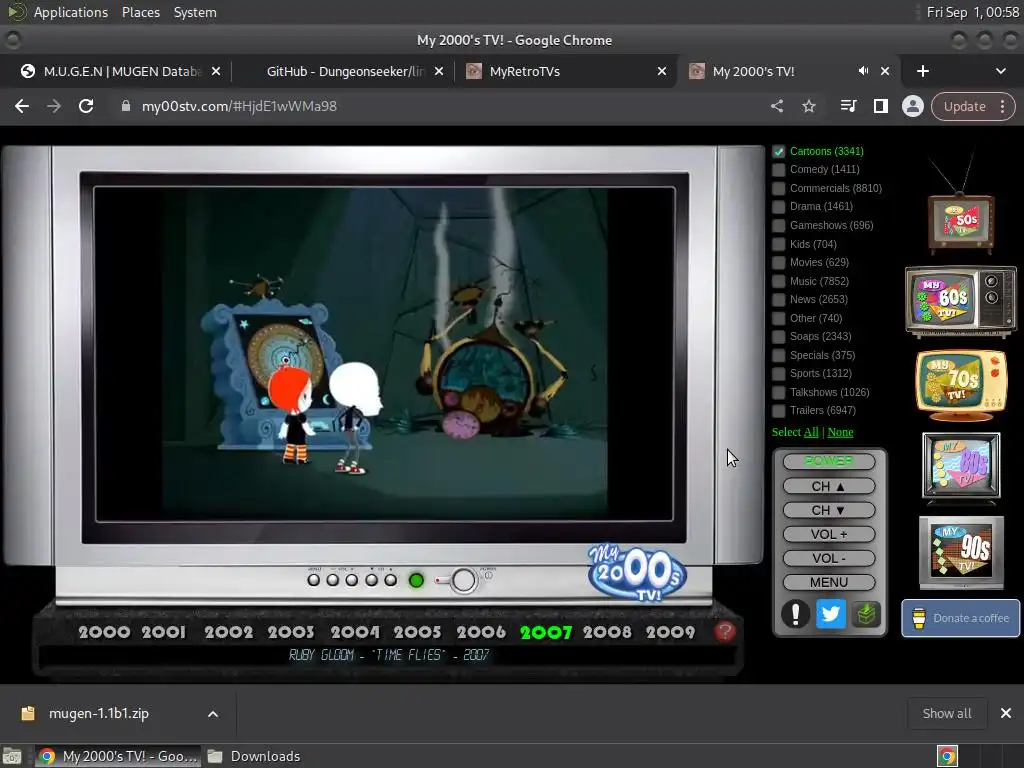Click the show desktop icon in bottom panel
This screenshot has width=1024, height=768.
12,756
